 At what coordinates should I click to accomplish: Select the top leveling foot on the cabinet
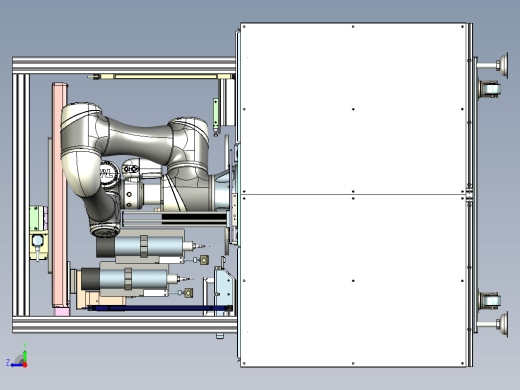(494, 65)
